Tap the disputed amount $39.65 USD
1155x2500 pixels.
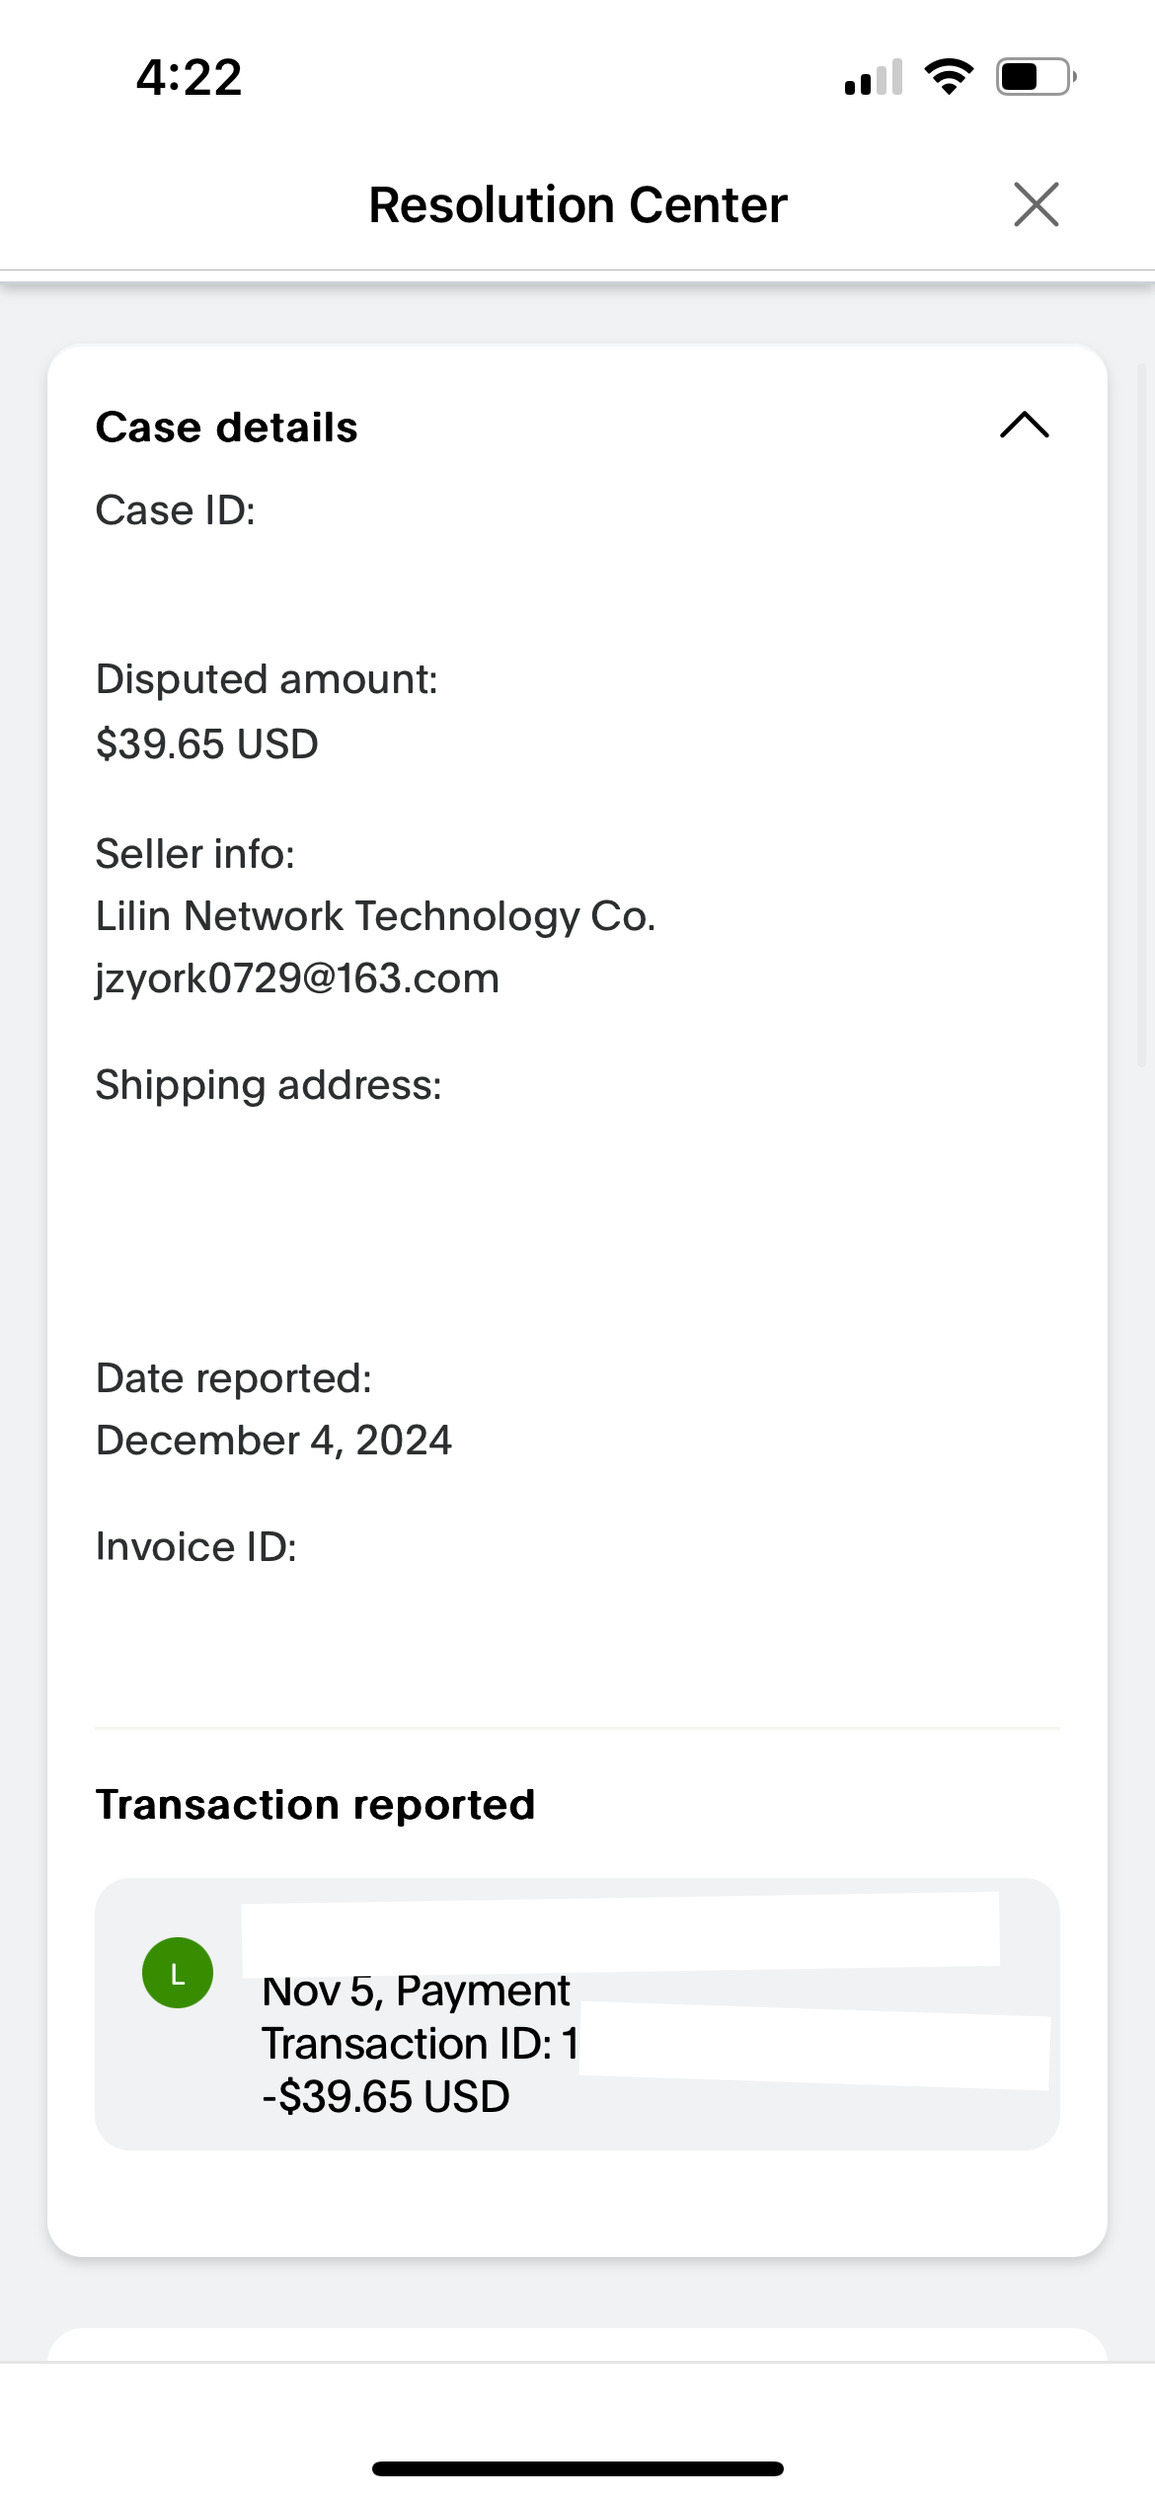tap(207, 744)
